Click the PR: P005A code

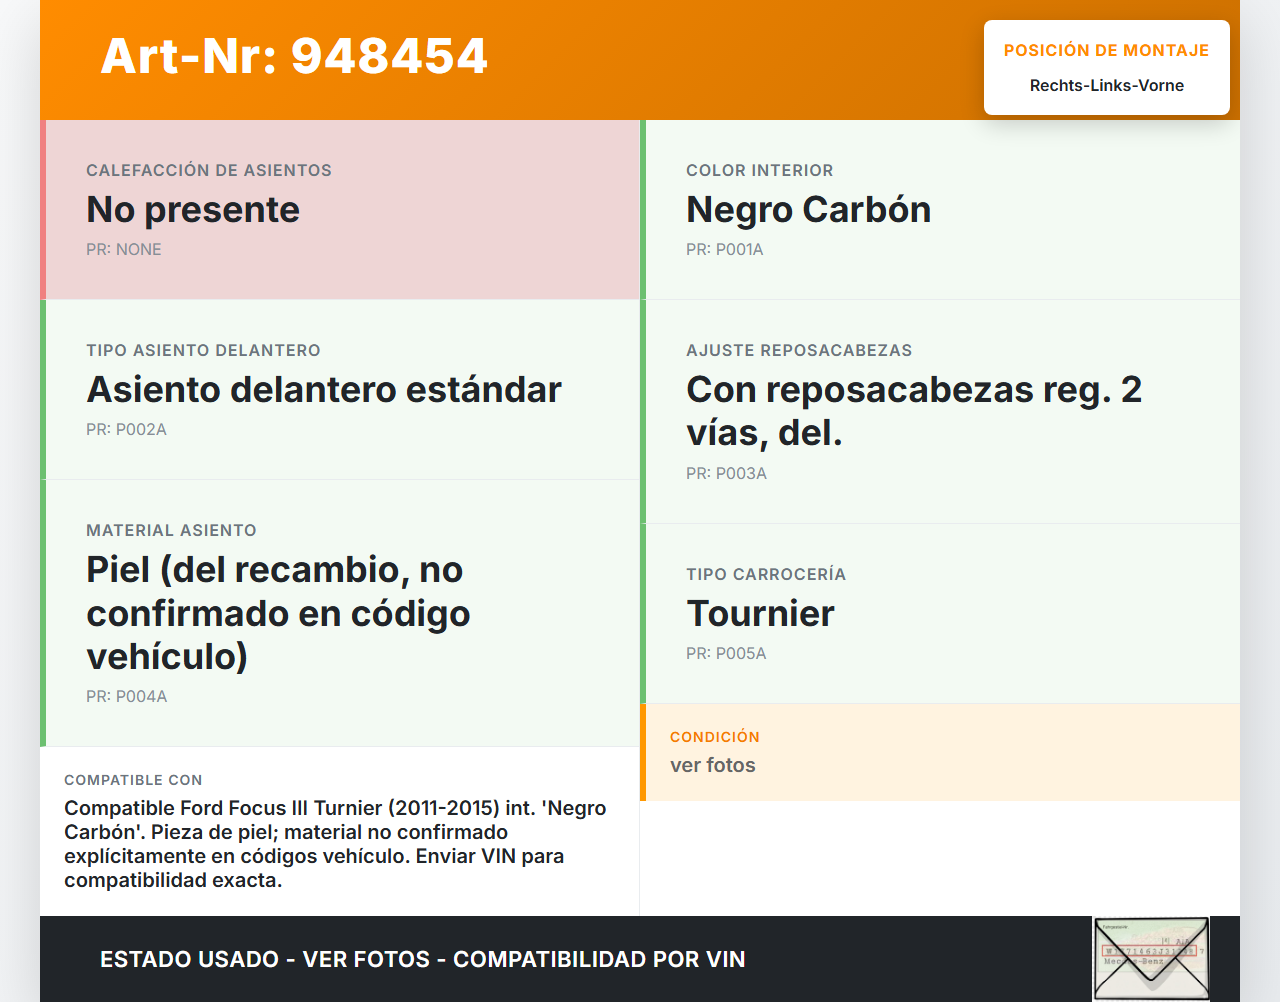coord(727,654)
